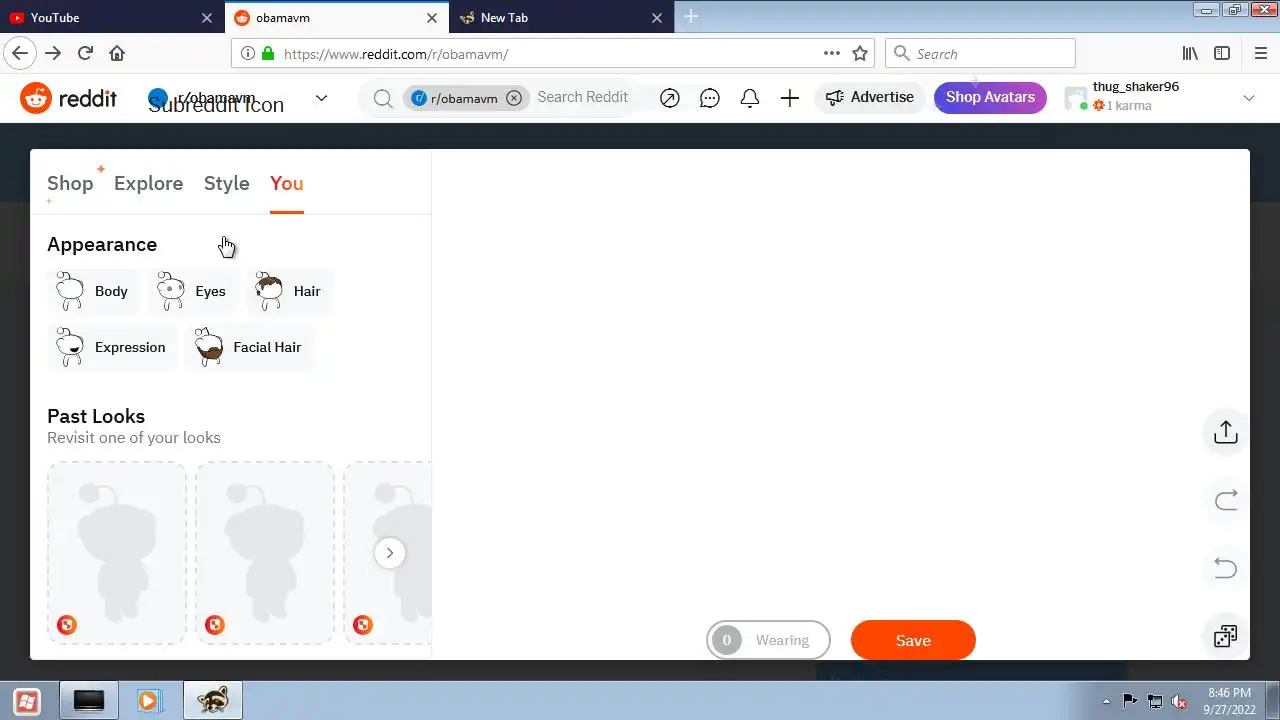Switch to the YouTube browser tab
This screenshot has width=1280, height=720.
click(110, 18)
